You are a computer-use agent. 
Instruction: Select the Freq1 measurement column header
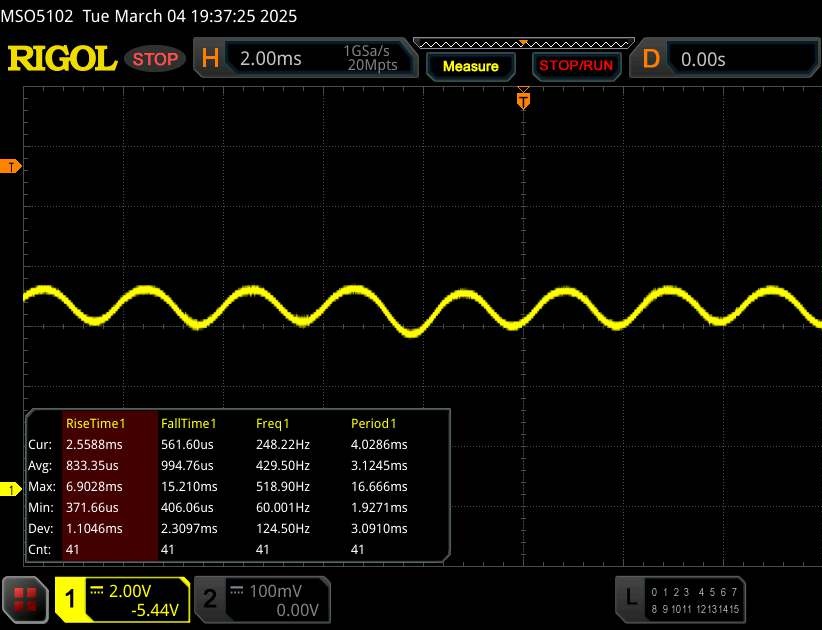(273, 423)
